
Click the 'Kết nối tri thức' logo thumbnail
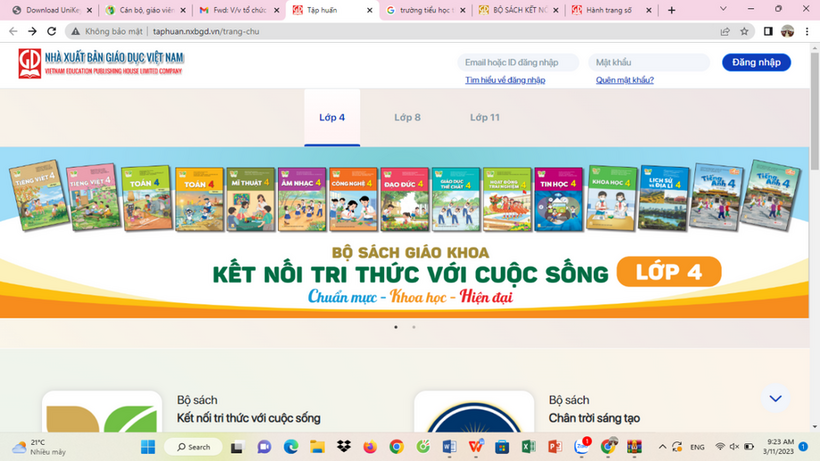coord(102,412)
